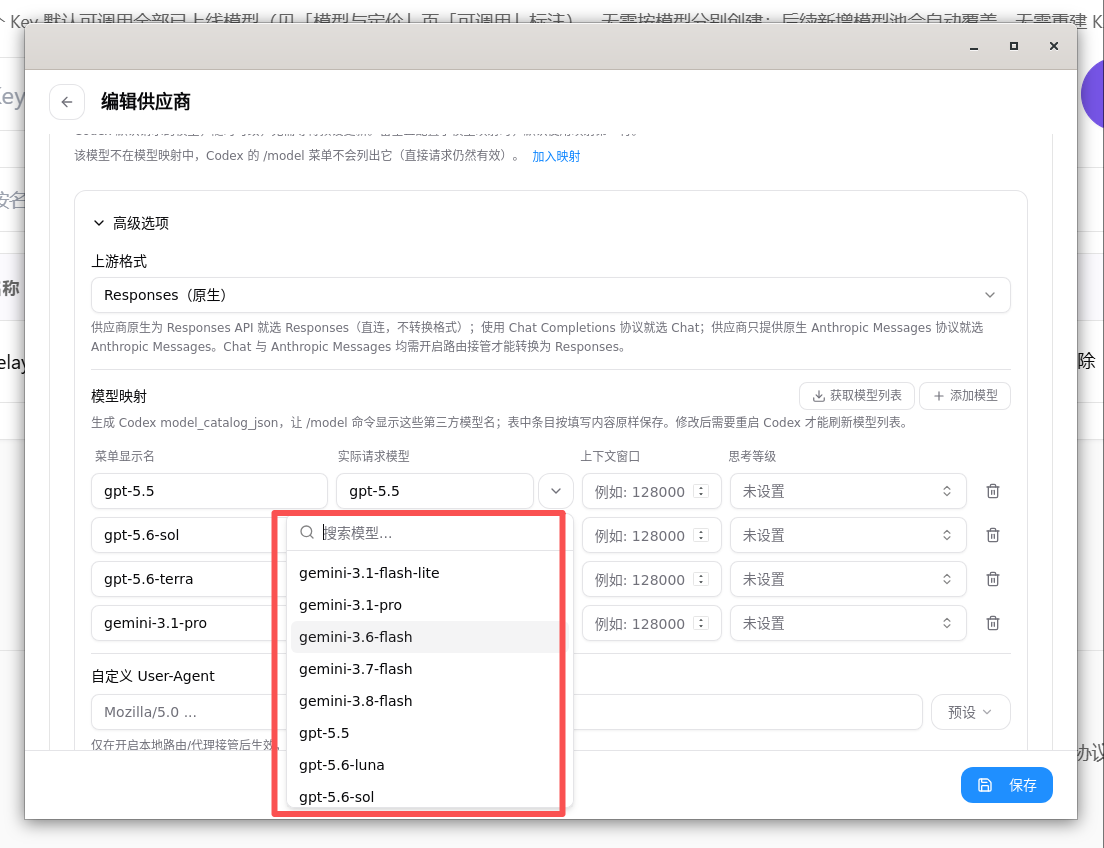Select gemini-3.1-pro from the dropdown list
The width and height of the screenshot is (1104, 848).
click(x=425, y=605)
